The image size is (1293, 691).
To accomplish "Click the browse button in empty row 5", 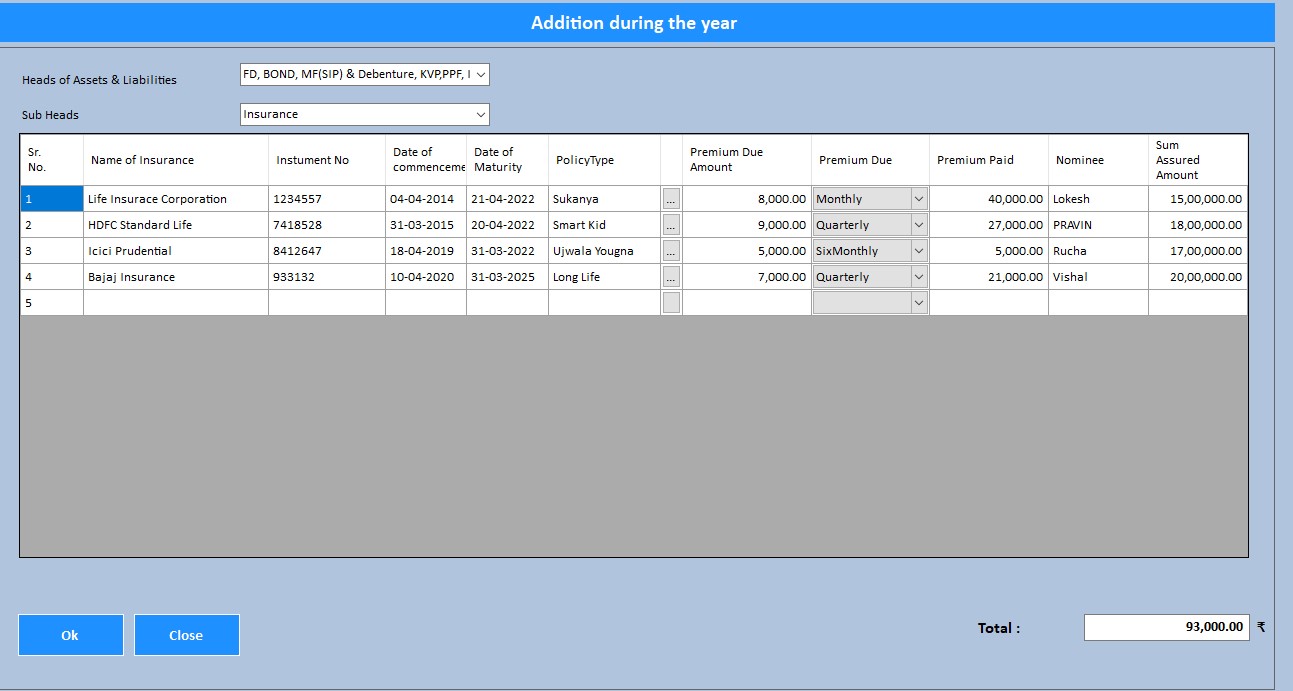I will tap(671, 303).
